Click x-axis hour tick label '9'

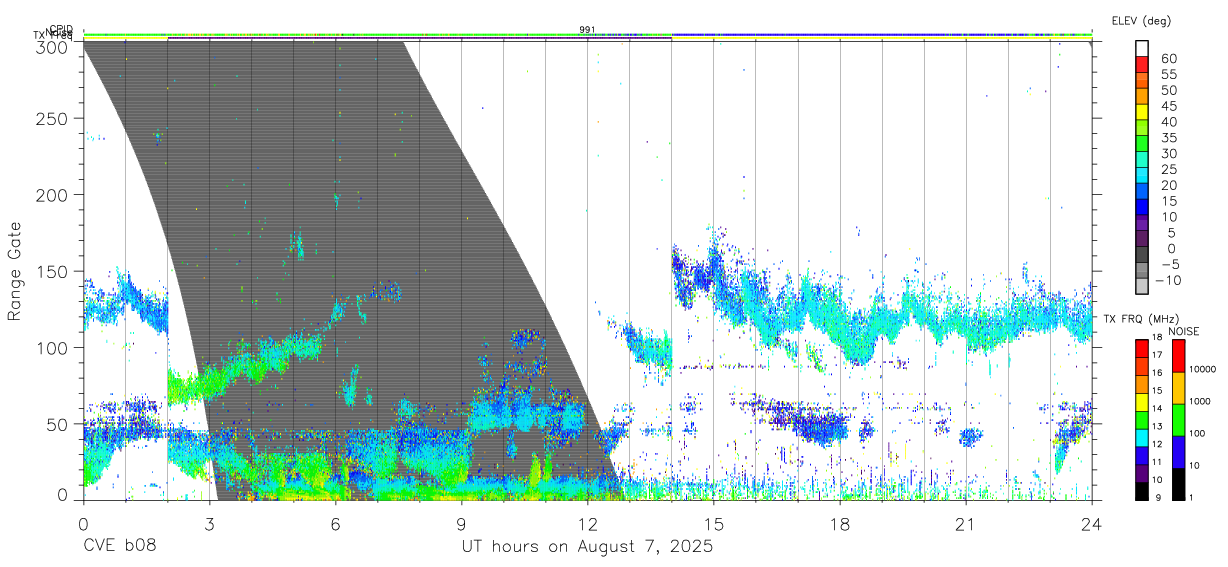pyautogui.click(x=461, y=524)
